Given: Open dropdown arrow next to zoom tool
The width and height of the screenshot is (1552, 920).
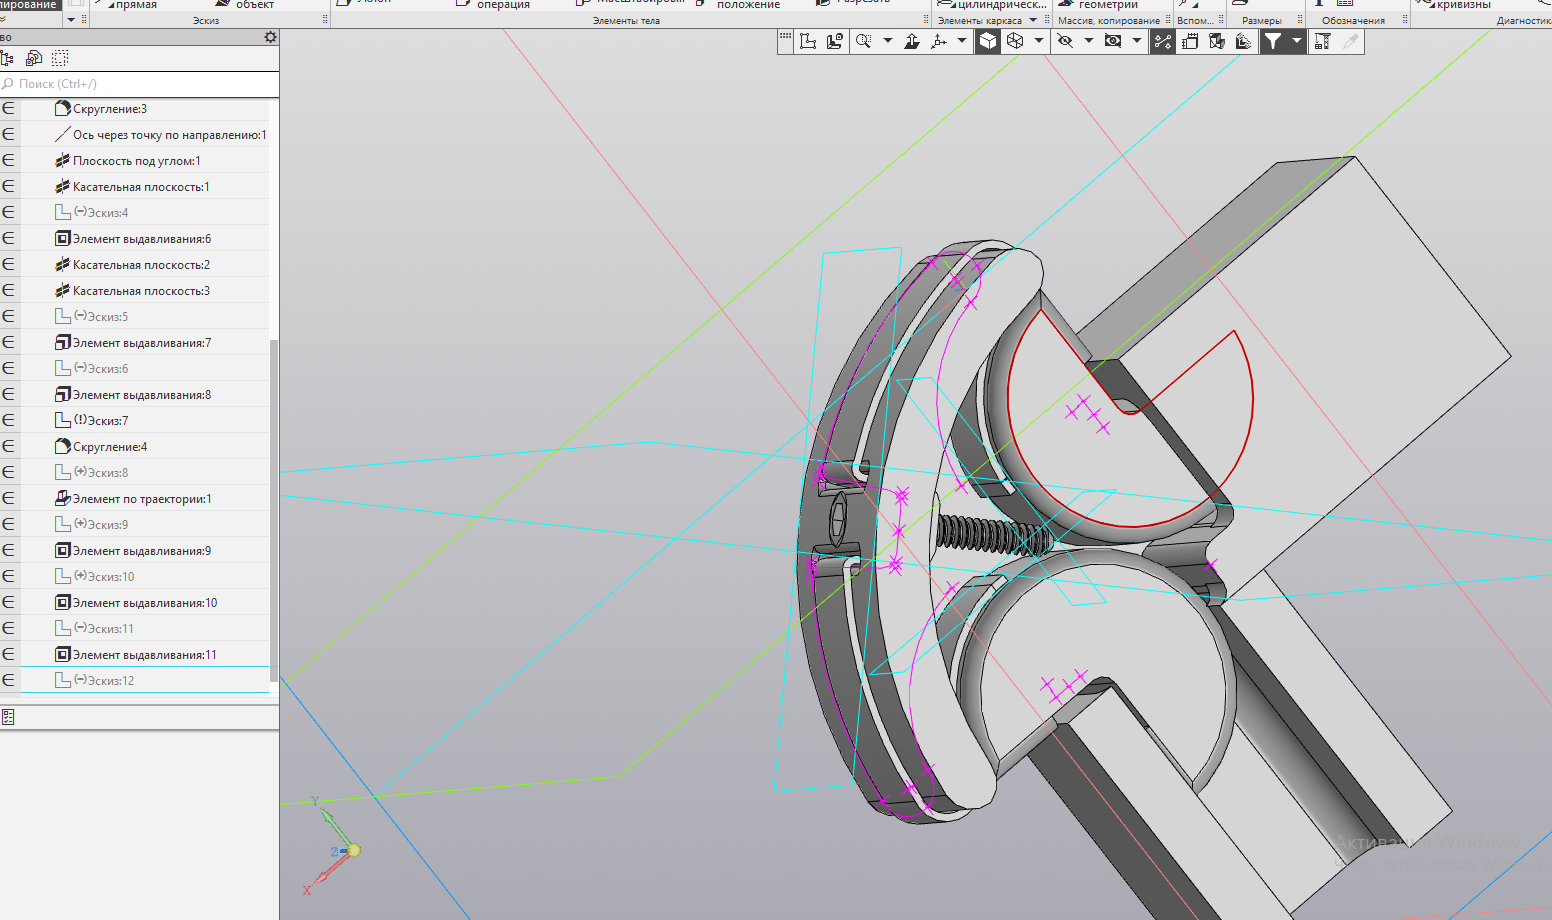Looking at the screenshot, I should 887,41.
